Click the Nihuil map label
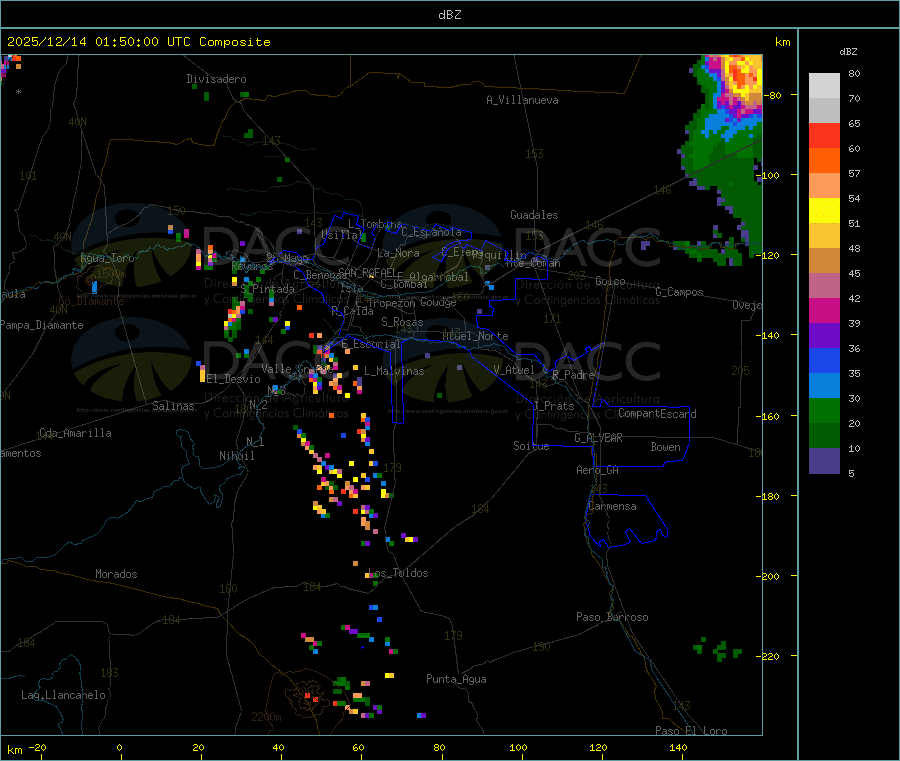900x761 pixels. (236, 456)
